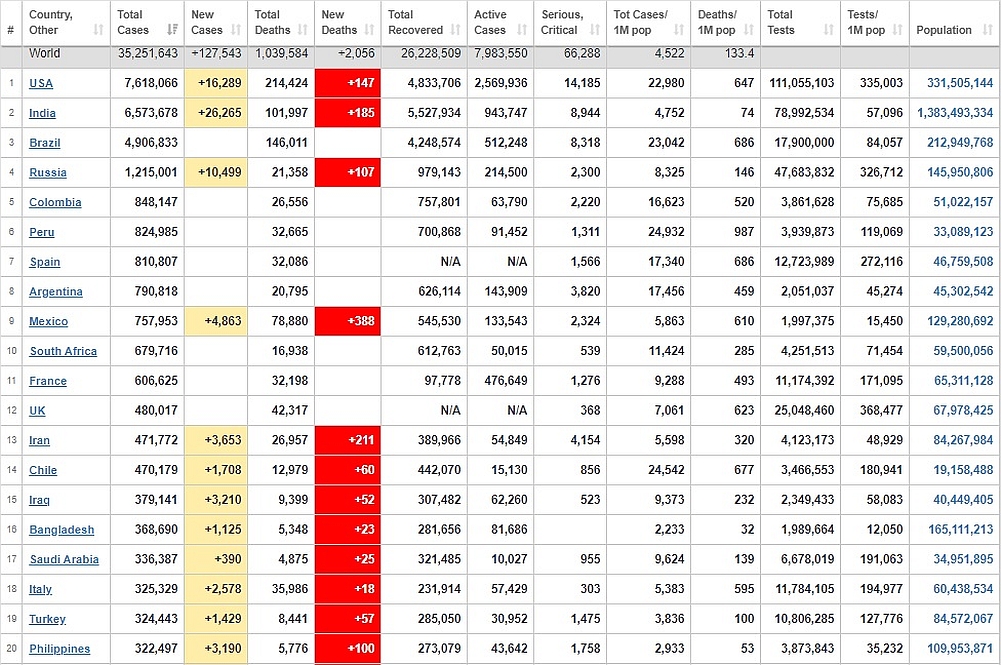Click the sort arrows beside Deaths/1M pop header
Viewport: 1001px width, 665px height.
[749, 30]
